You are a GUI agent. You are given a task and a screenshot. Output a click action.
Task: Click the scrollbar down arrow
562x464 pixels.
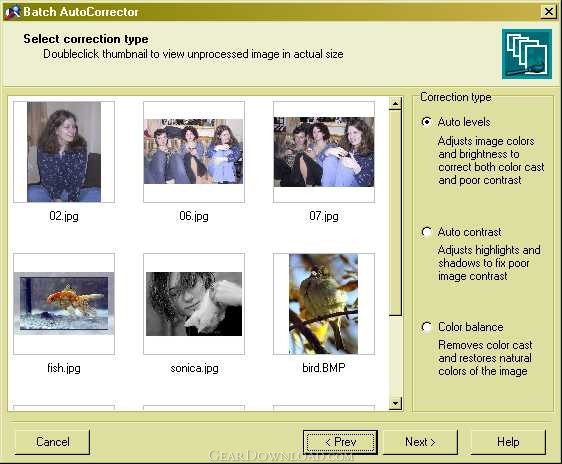[395, 403]
